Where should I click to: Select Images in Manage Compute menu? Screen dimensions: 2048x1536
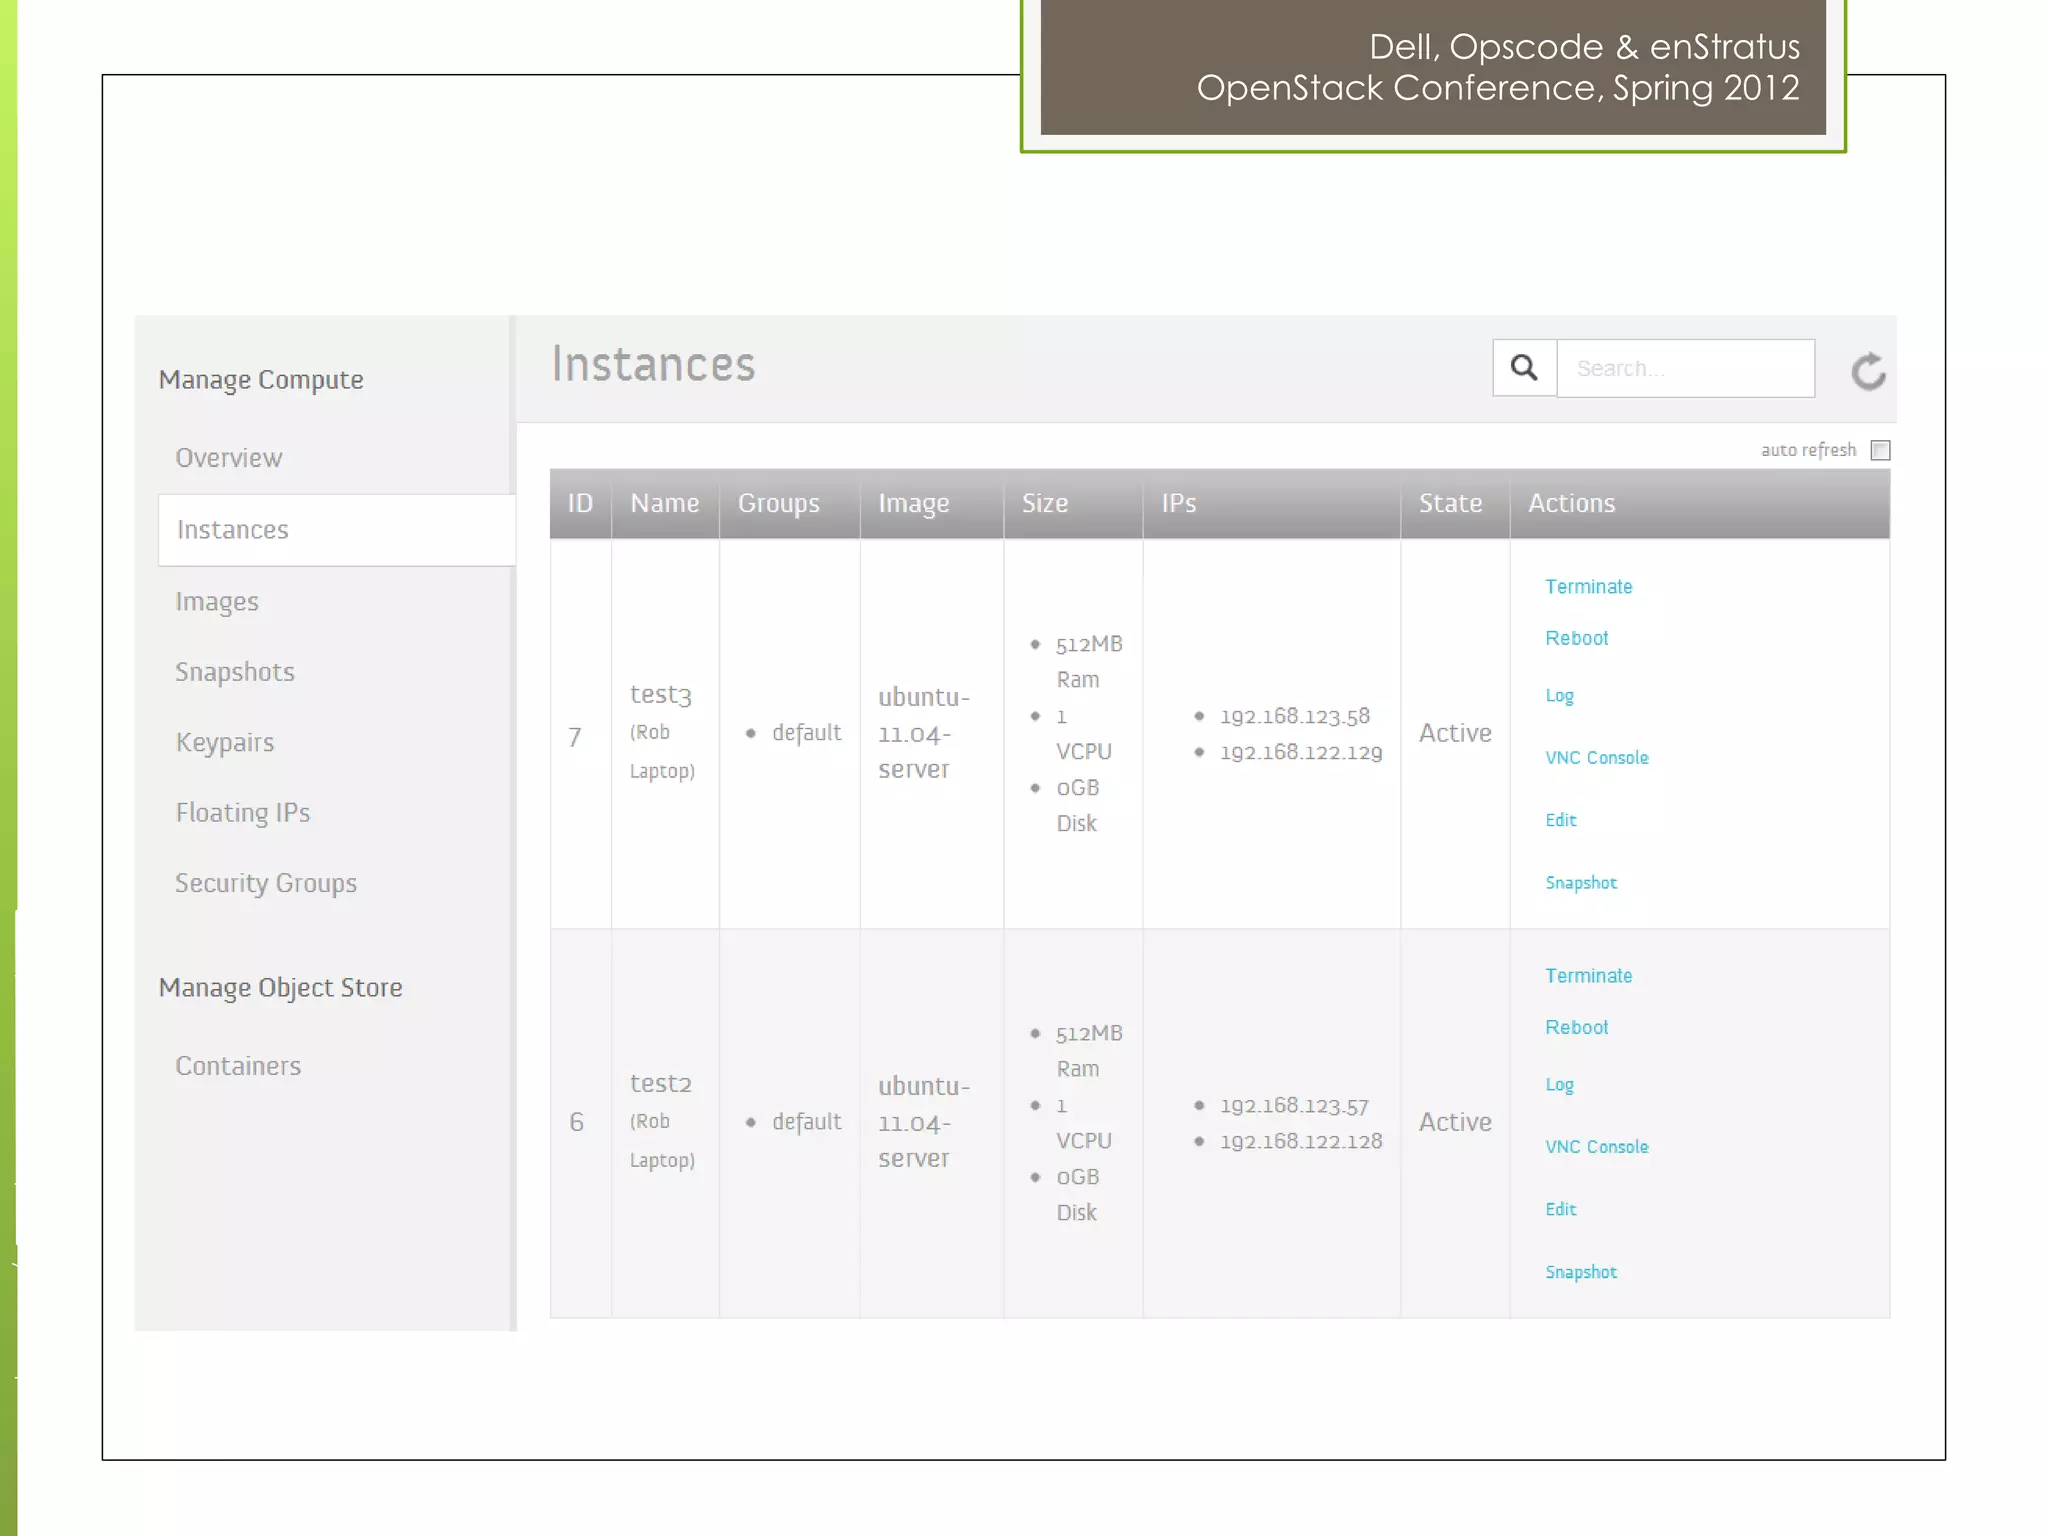click(217, 601)
